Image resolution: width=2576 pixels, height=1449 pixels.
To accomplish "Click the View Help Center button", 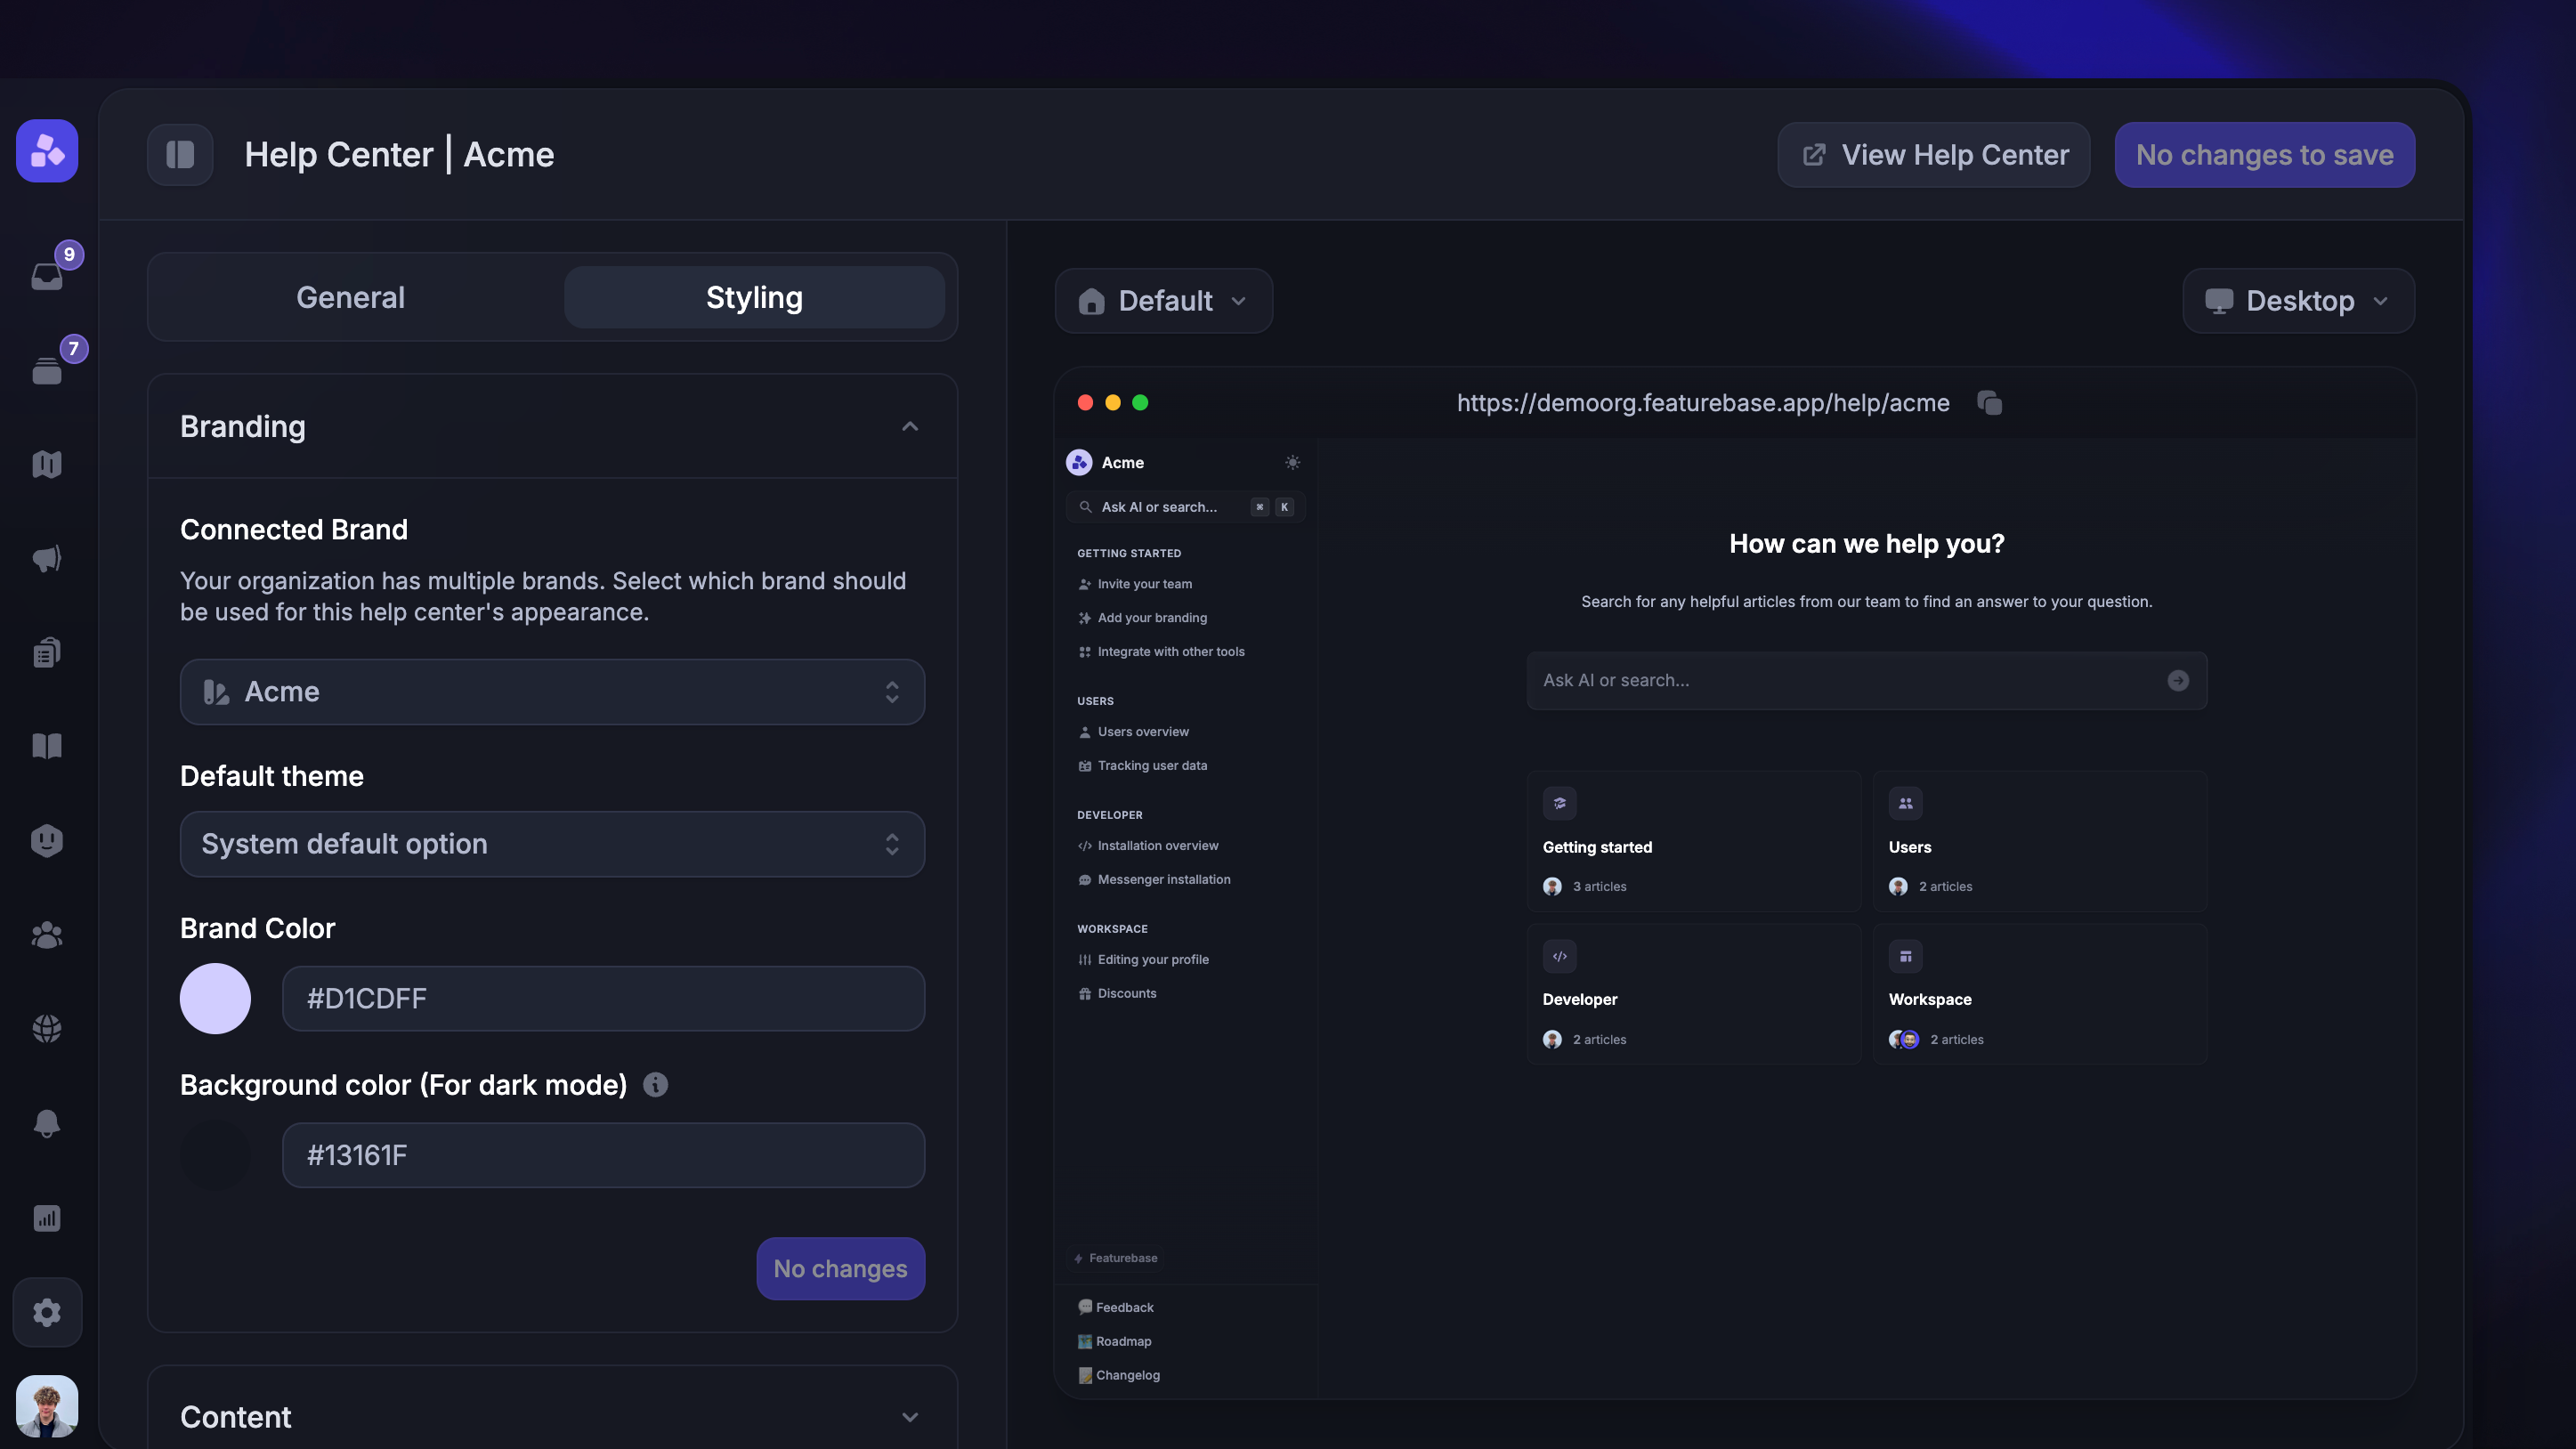I will pyautogui.click(x=1934, y=155).
